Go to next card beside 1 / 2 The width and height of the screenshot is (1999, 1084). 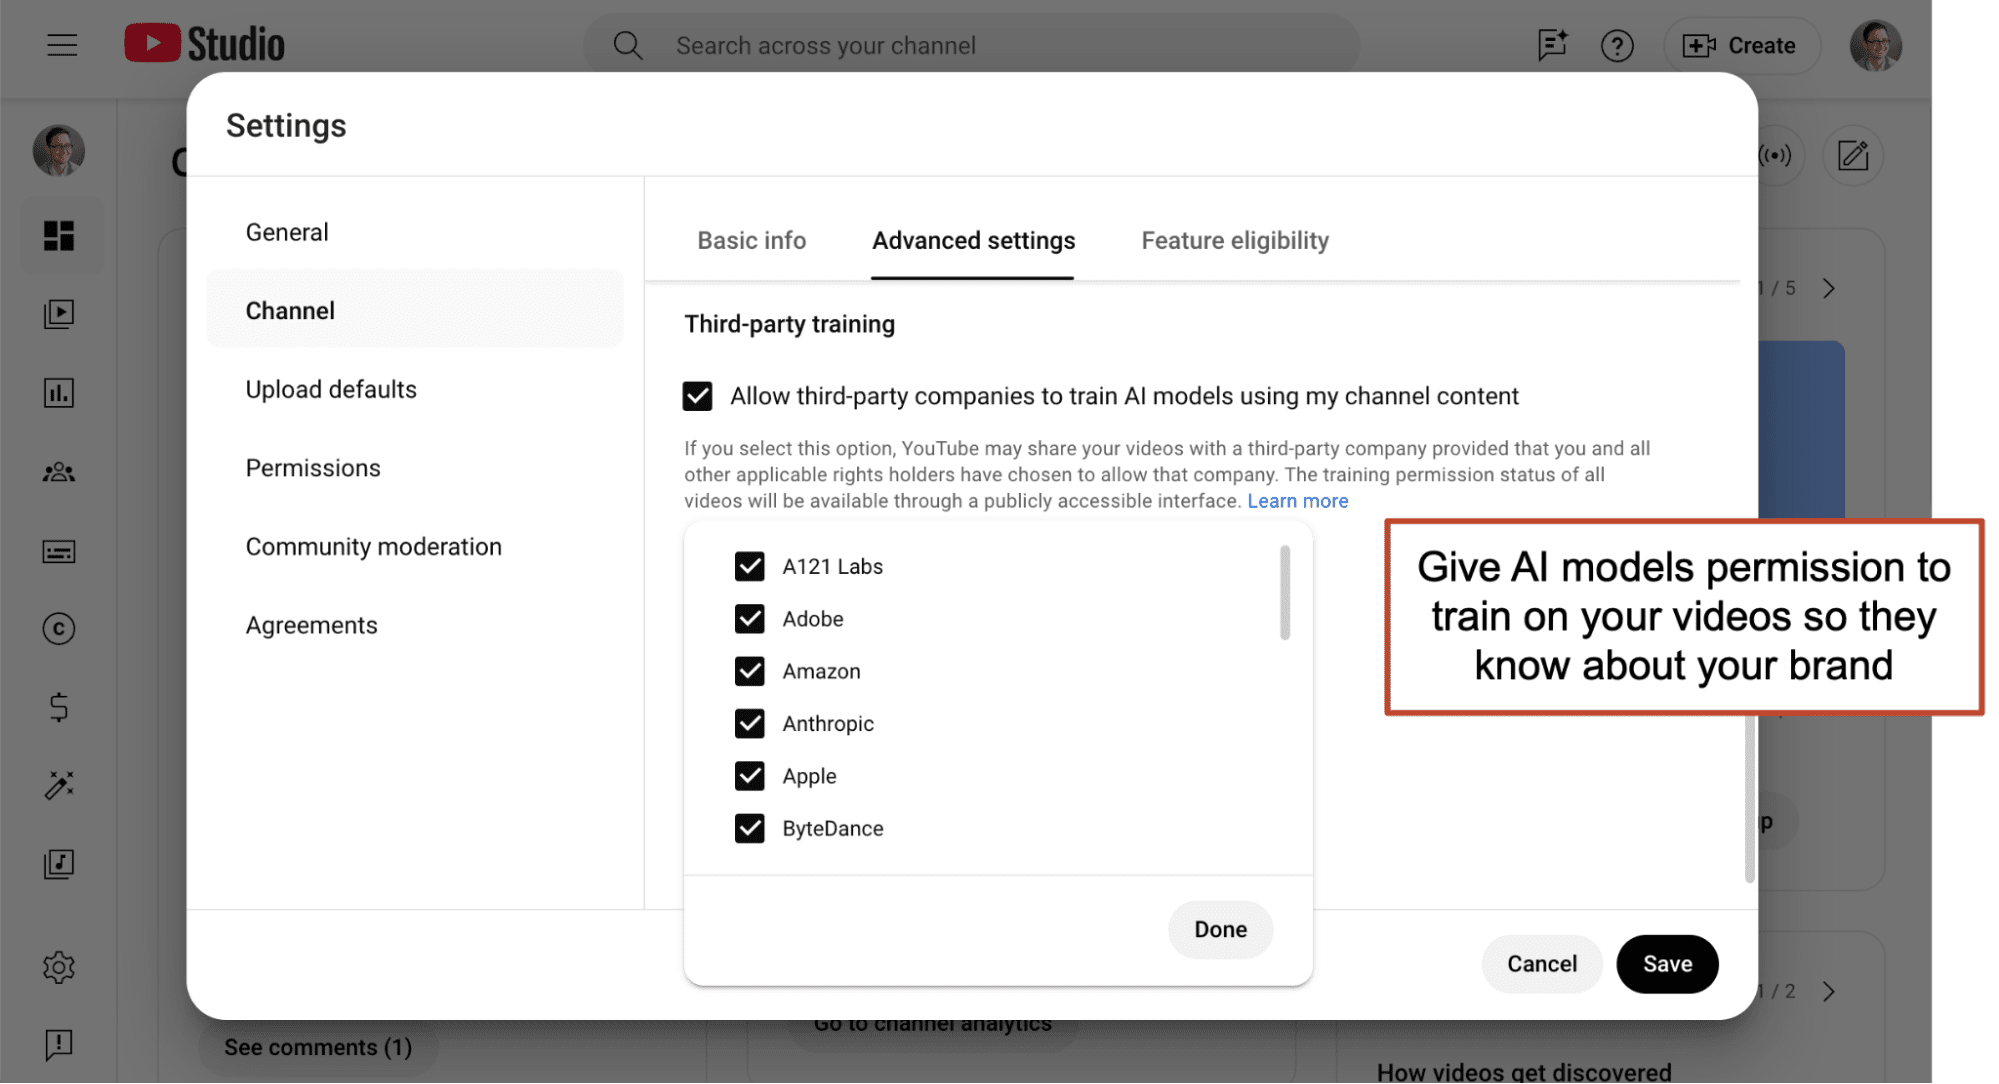point(1829,992)
